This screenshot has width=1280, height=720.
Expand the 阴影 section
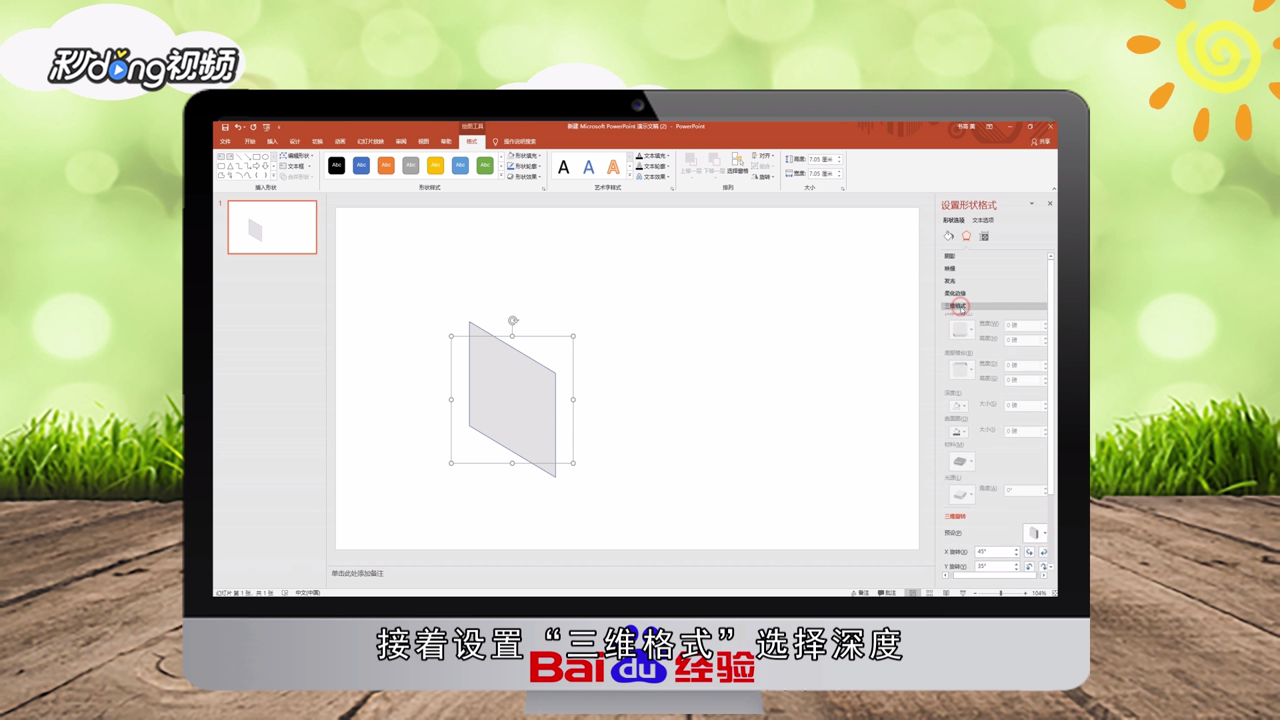[950, 256]
